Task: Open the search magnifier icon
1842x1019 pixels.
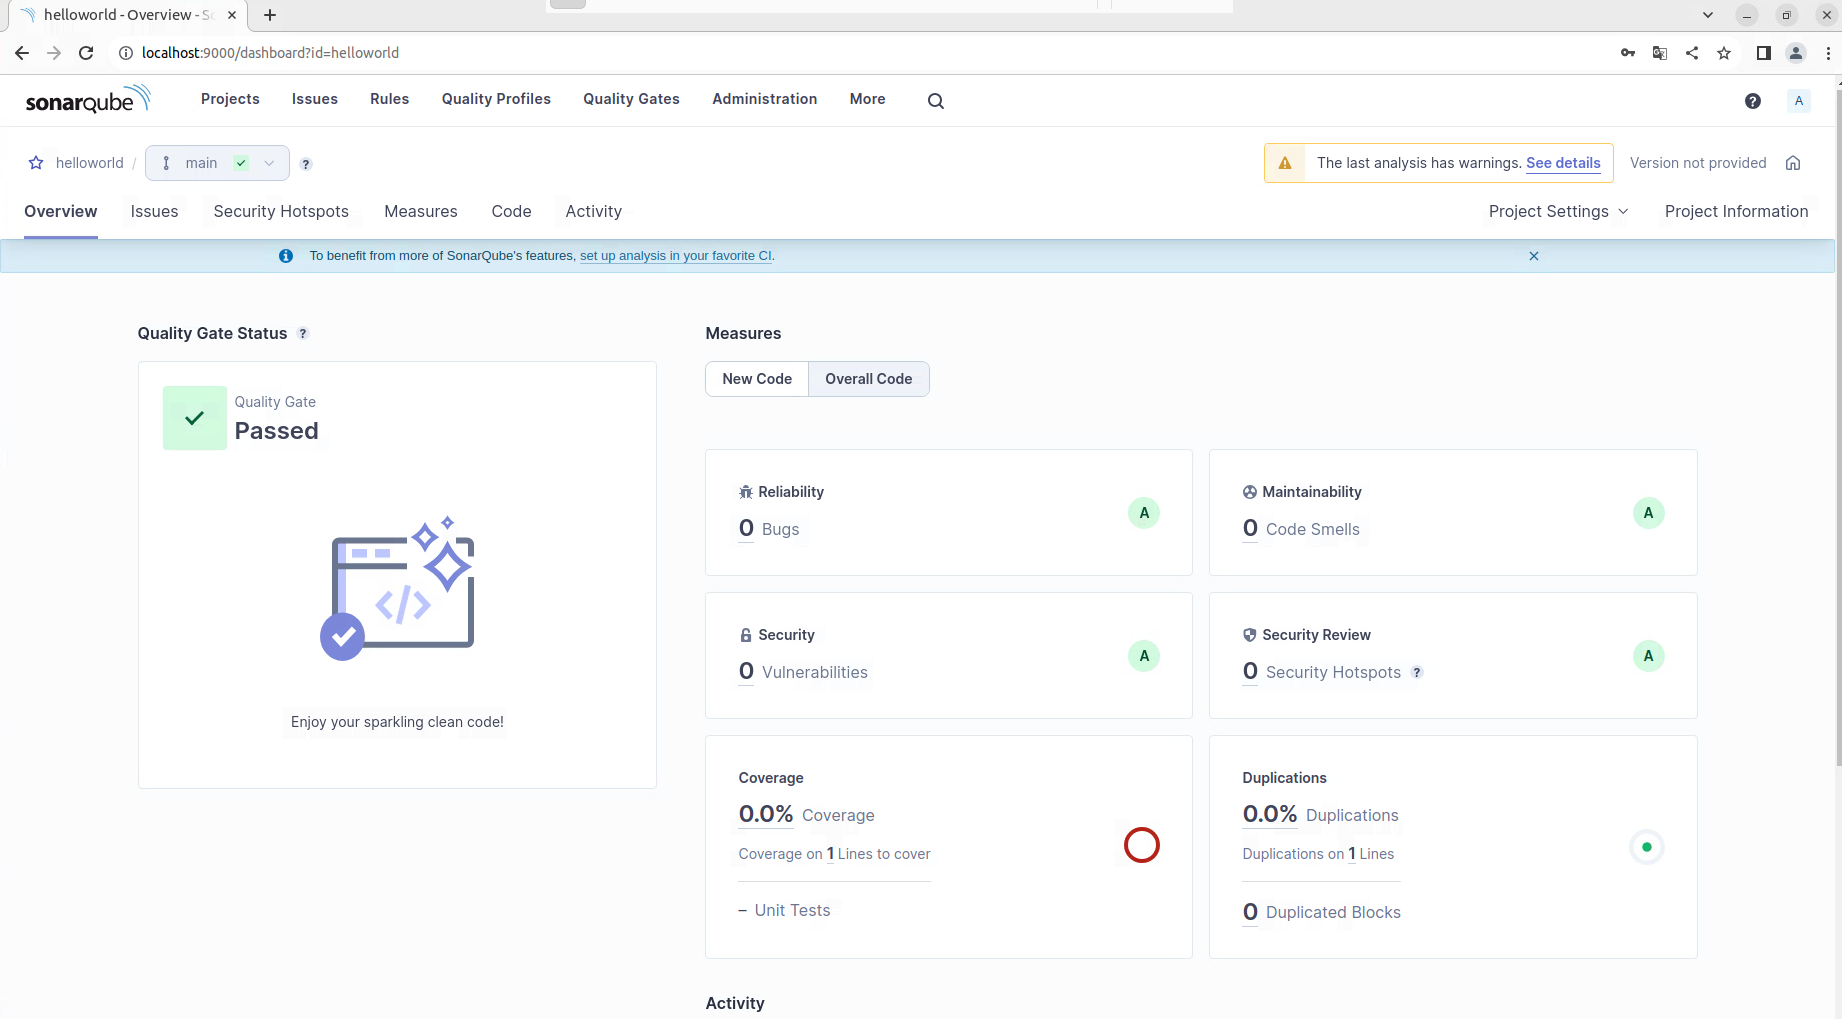Action: click(935, 100)
